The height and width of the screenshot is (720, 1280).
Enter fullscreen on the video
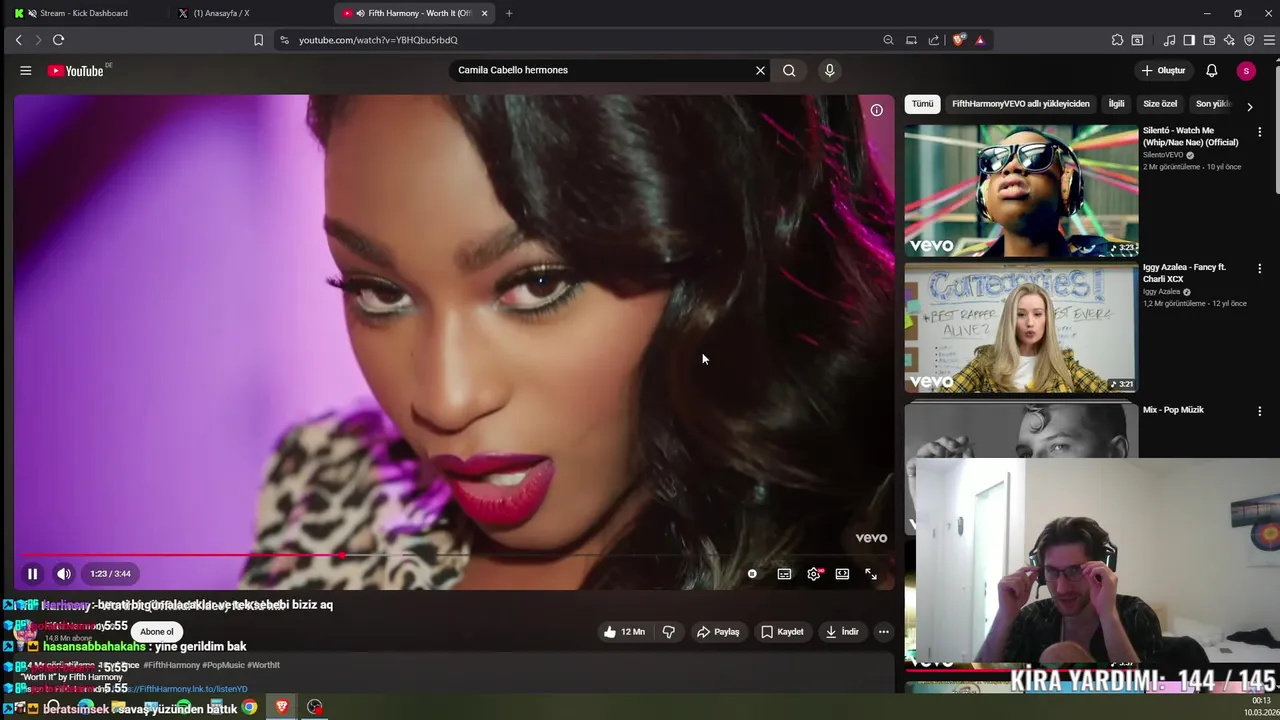click(x=871, y=574)
